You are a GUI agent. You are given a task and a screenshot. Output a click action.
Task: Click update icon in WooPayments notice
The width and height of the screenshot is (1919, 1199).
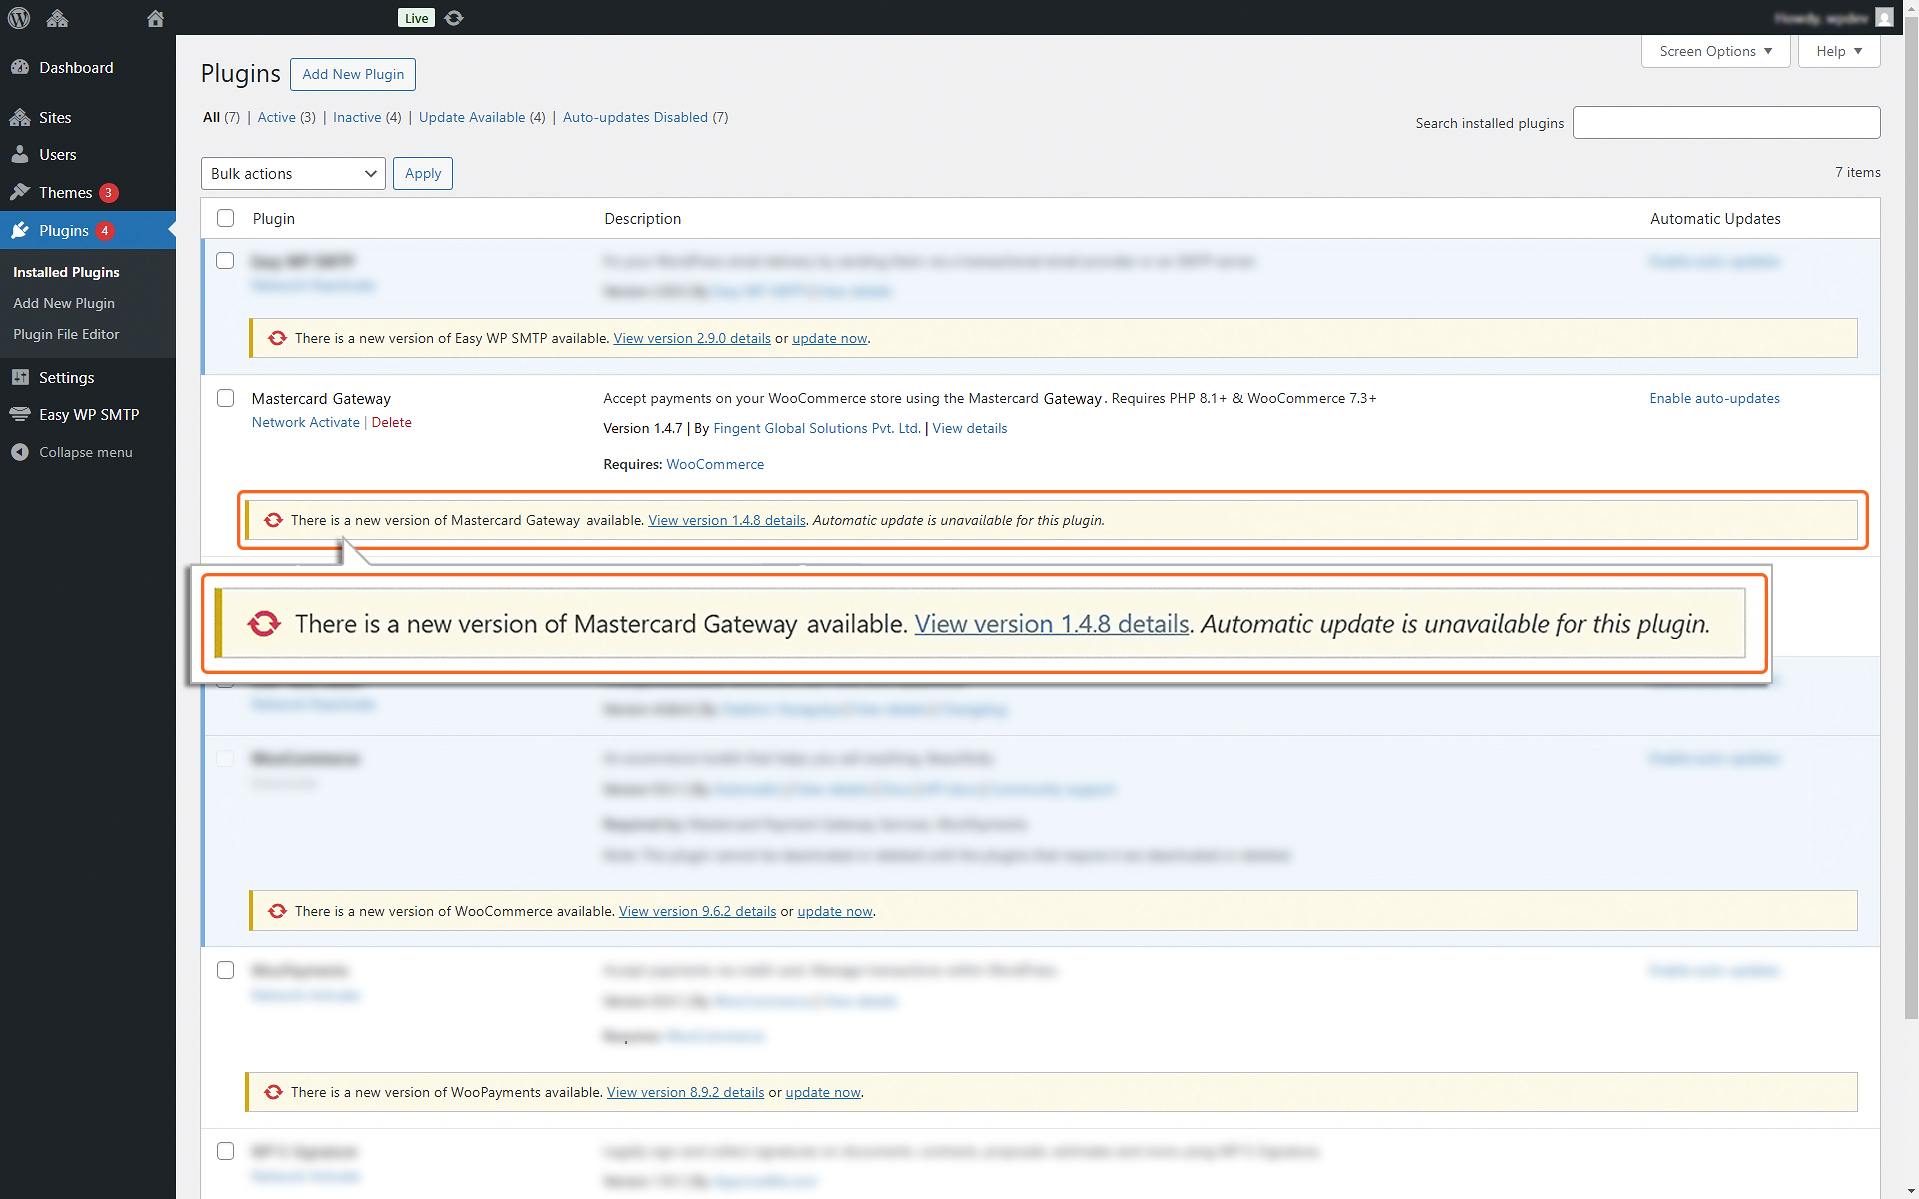(x=273, y=1092)
